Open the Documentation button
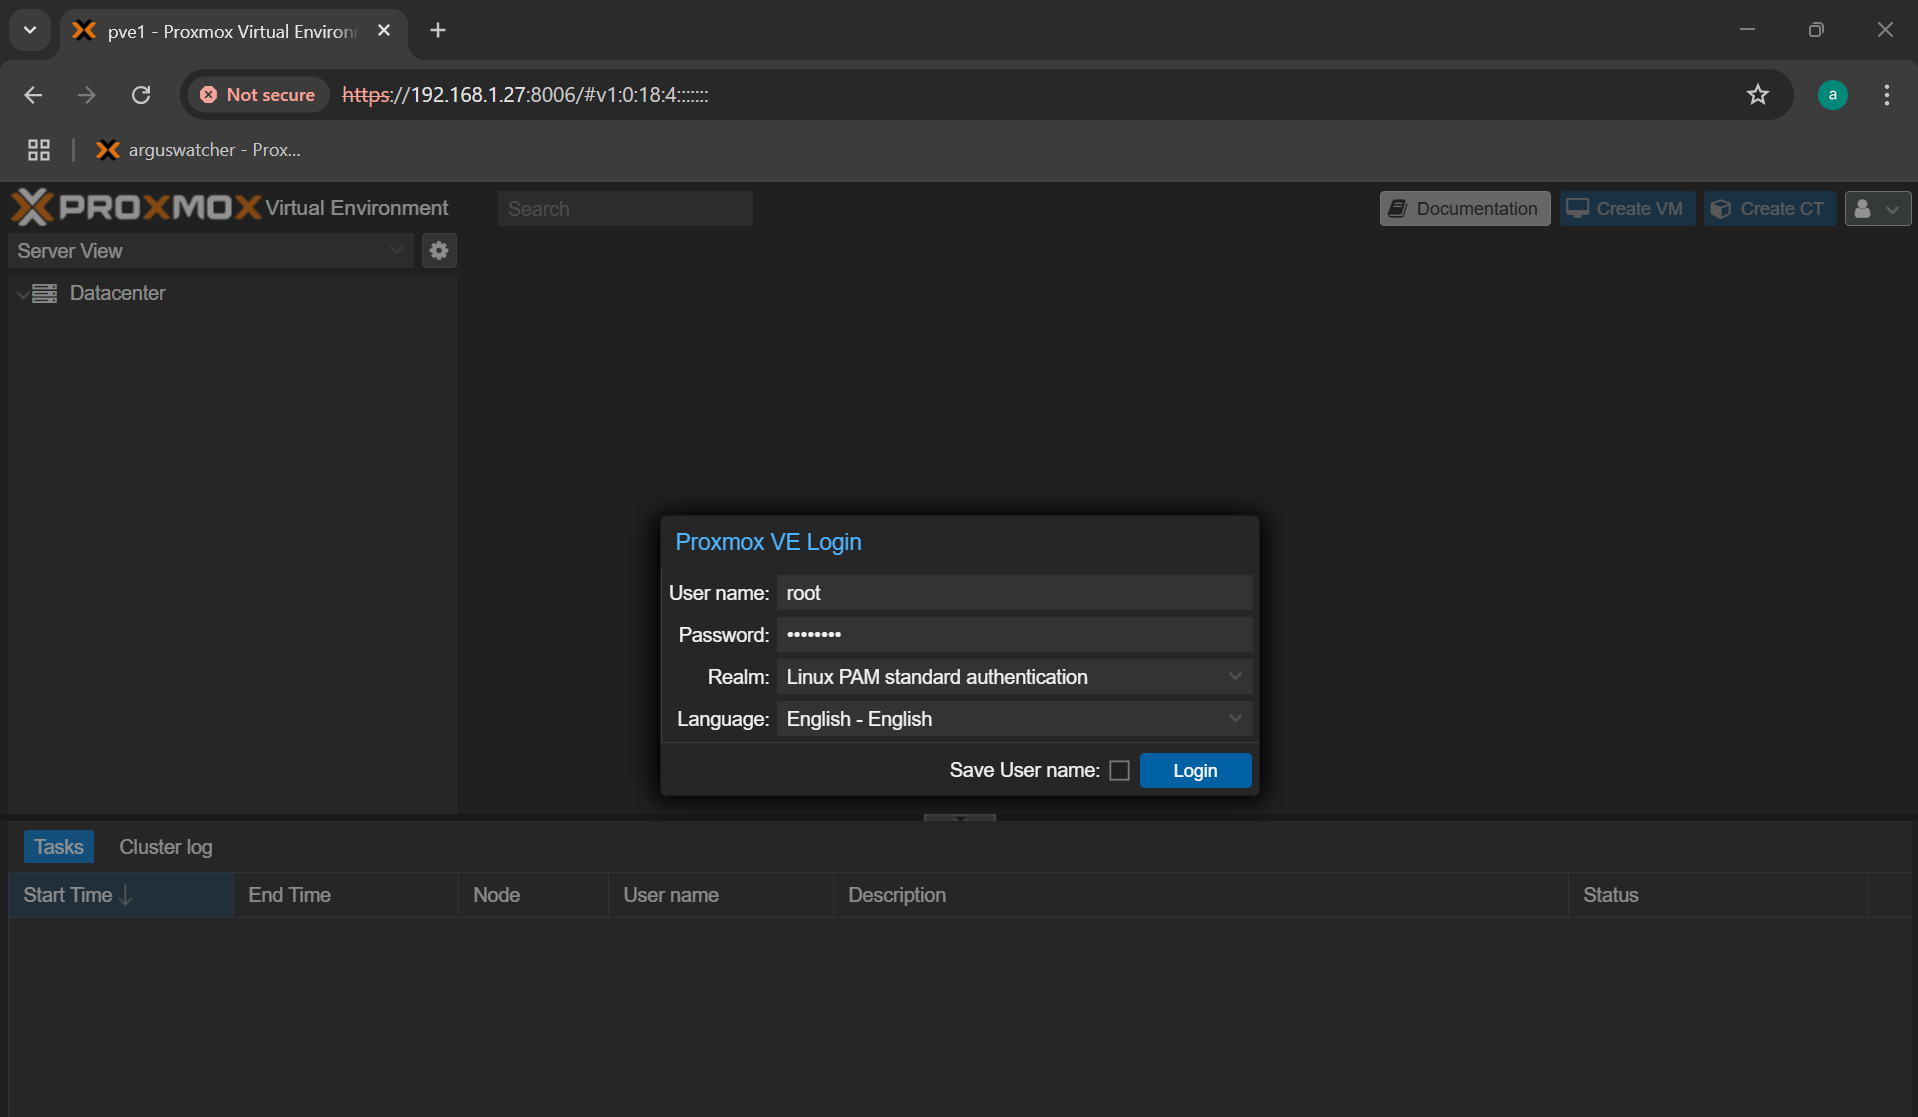 click(1465, 209)
